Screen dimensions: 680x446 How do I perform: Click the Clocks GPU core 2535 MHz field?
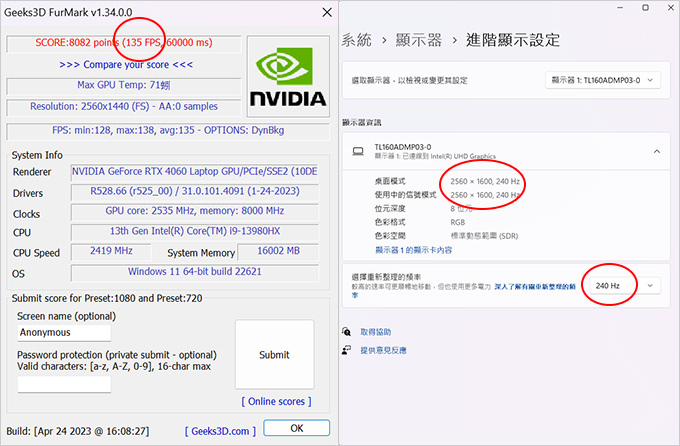tap(195, 211)
